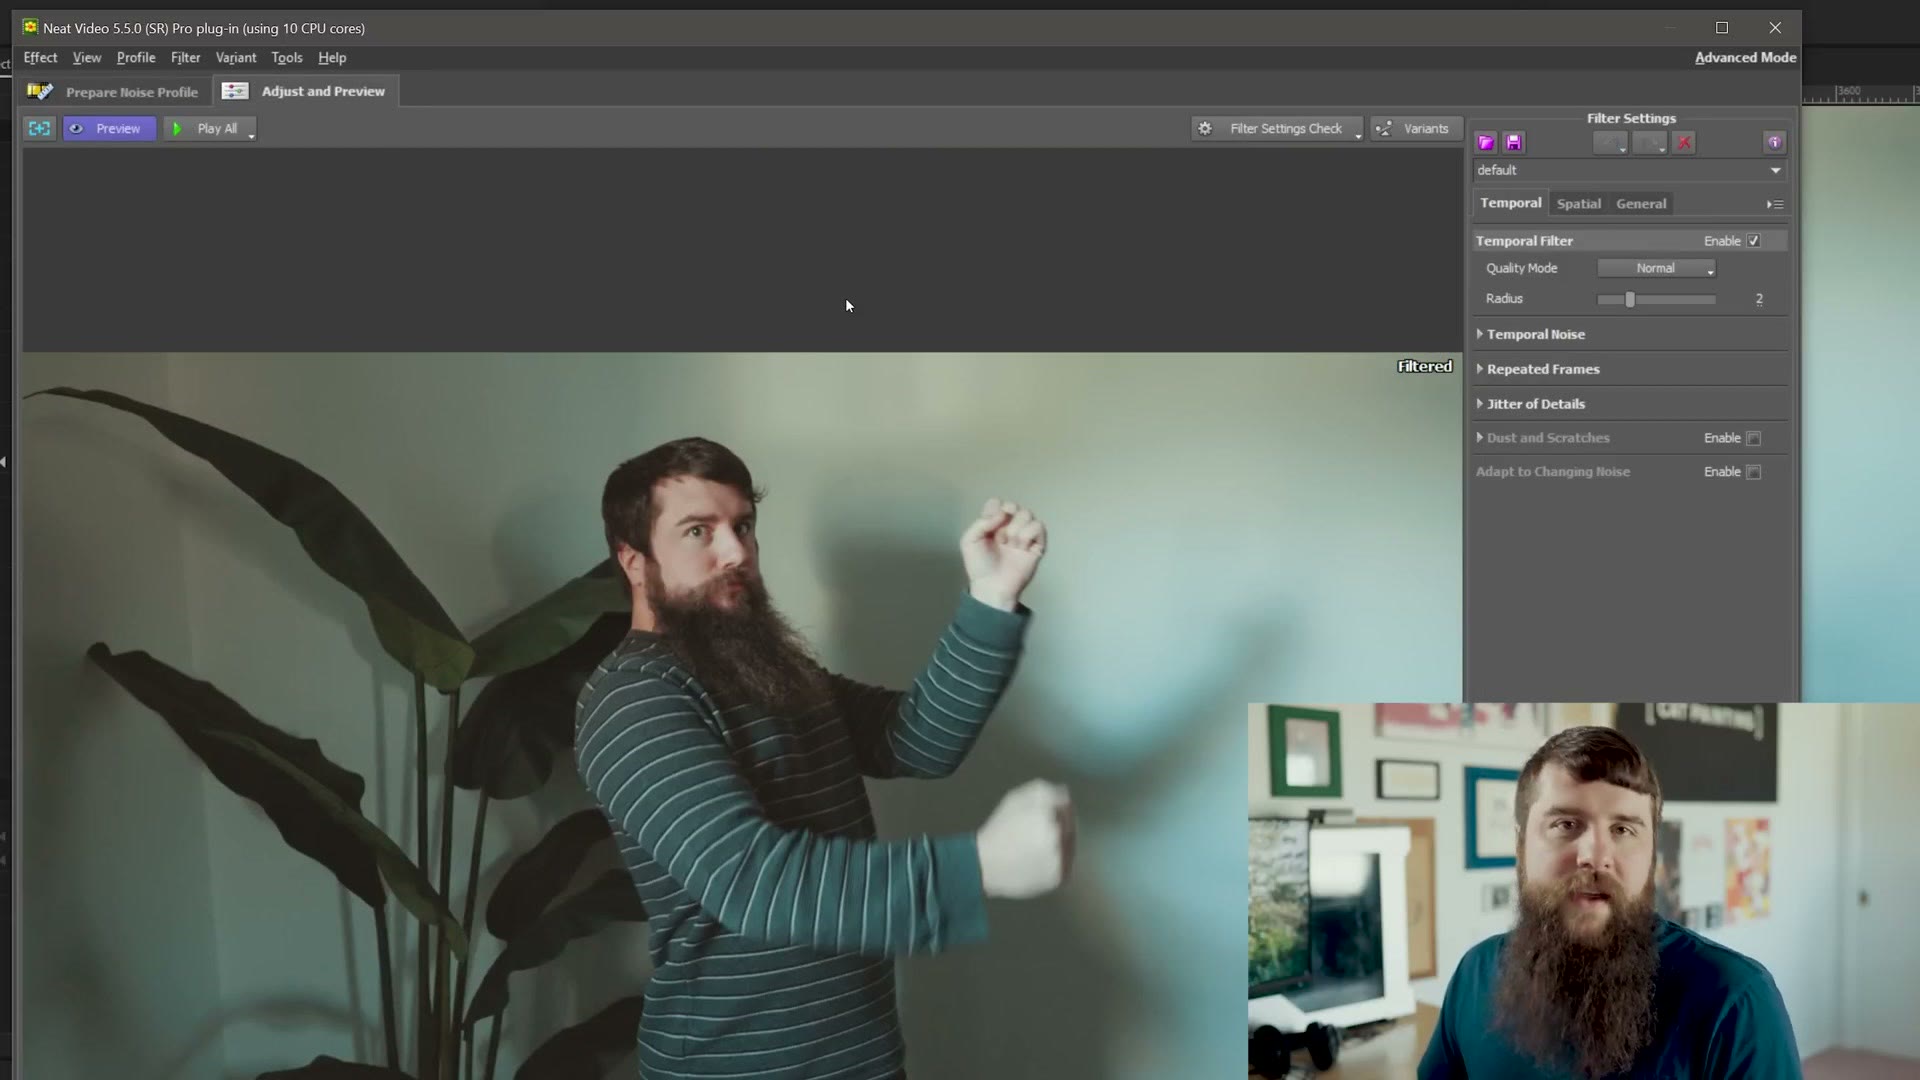
Task: Open the Variant menu
Action: pos(236,58)
